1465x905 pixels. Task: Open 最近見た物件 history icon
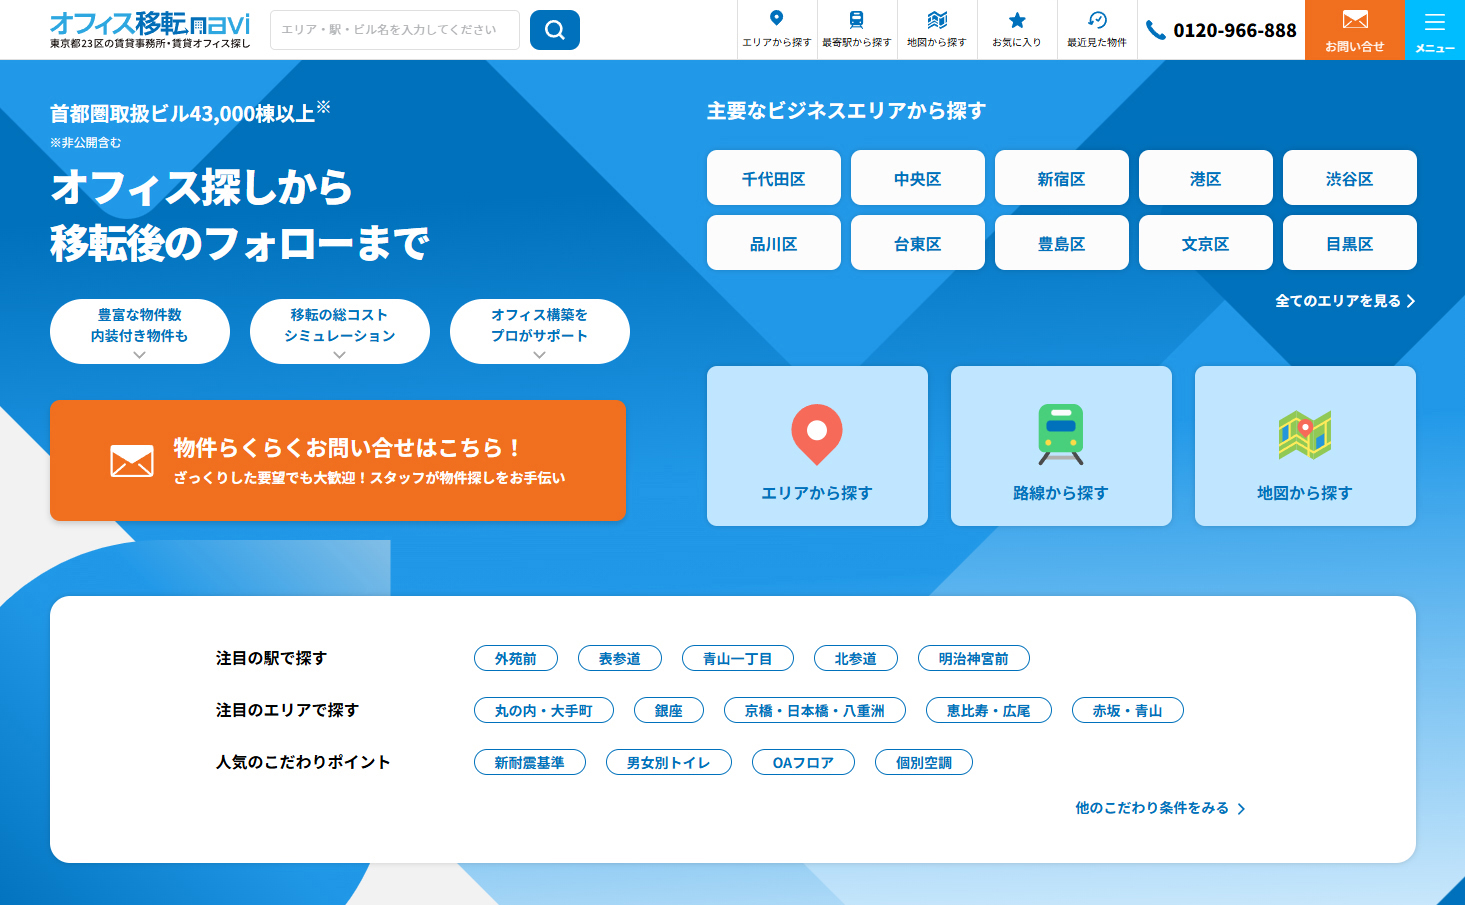pos(1097,19)
